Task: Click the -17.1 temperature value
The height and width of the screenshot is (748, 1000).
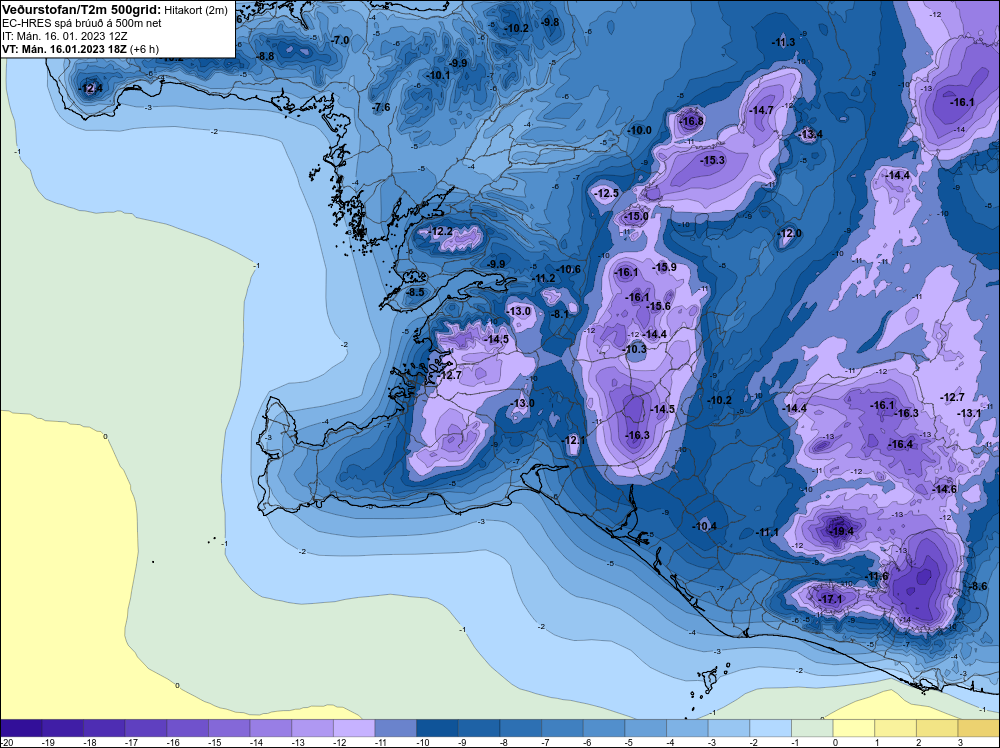Action: (830, 599)
